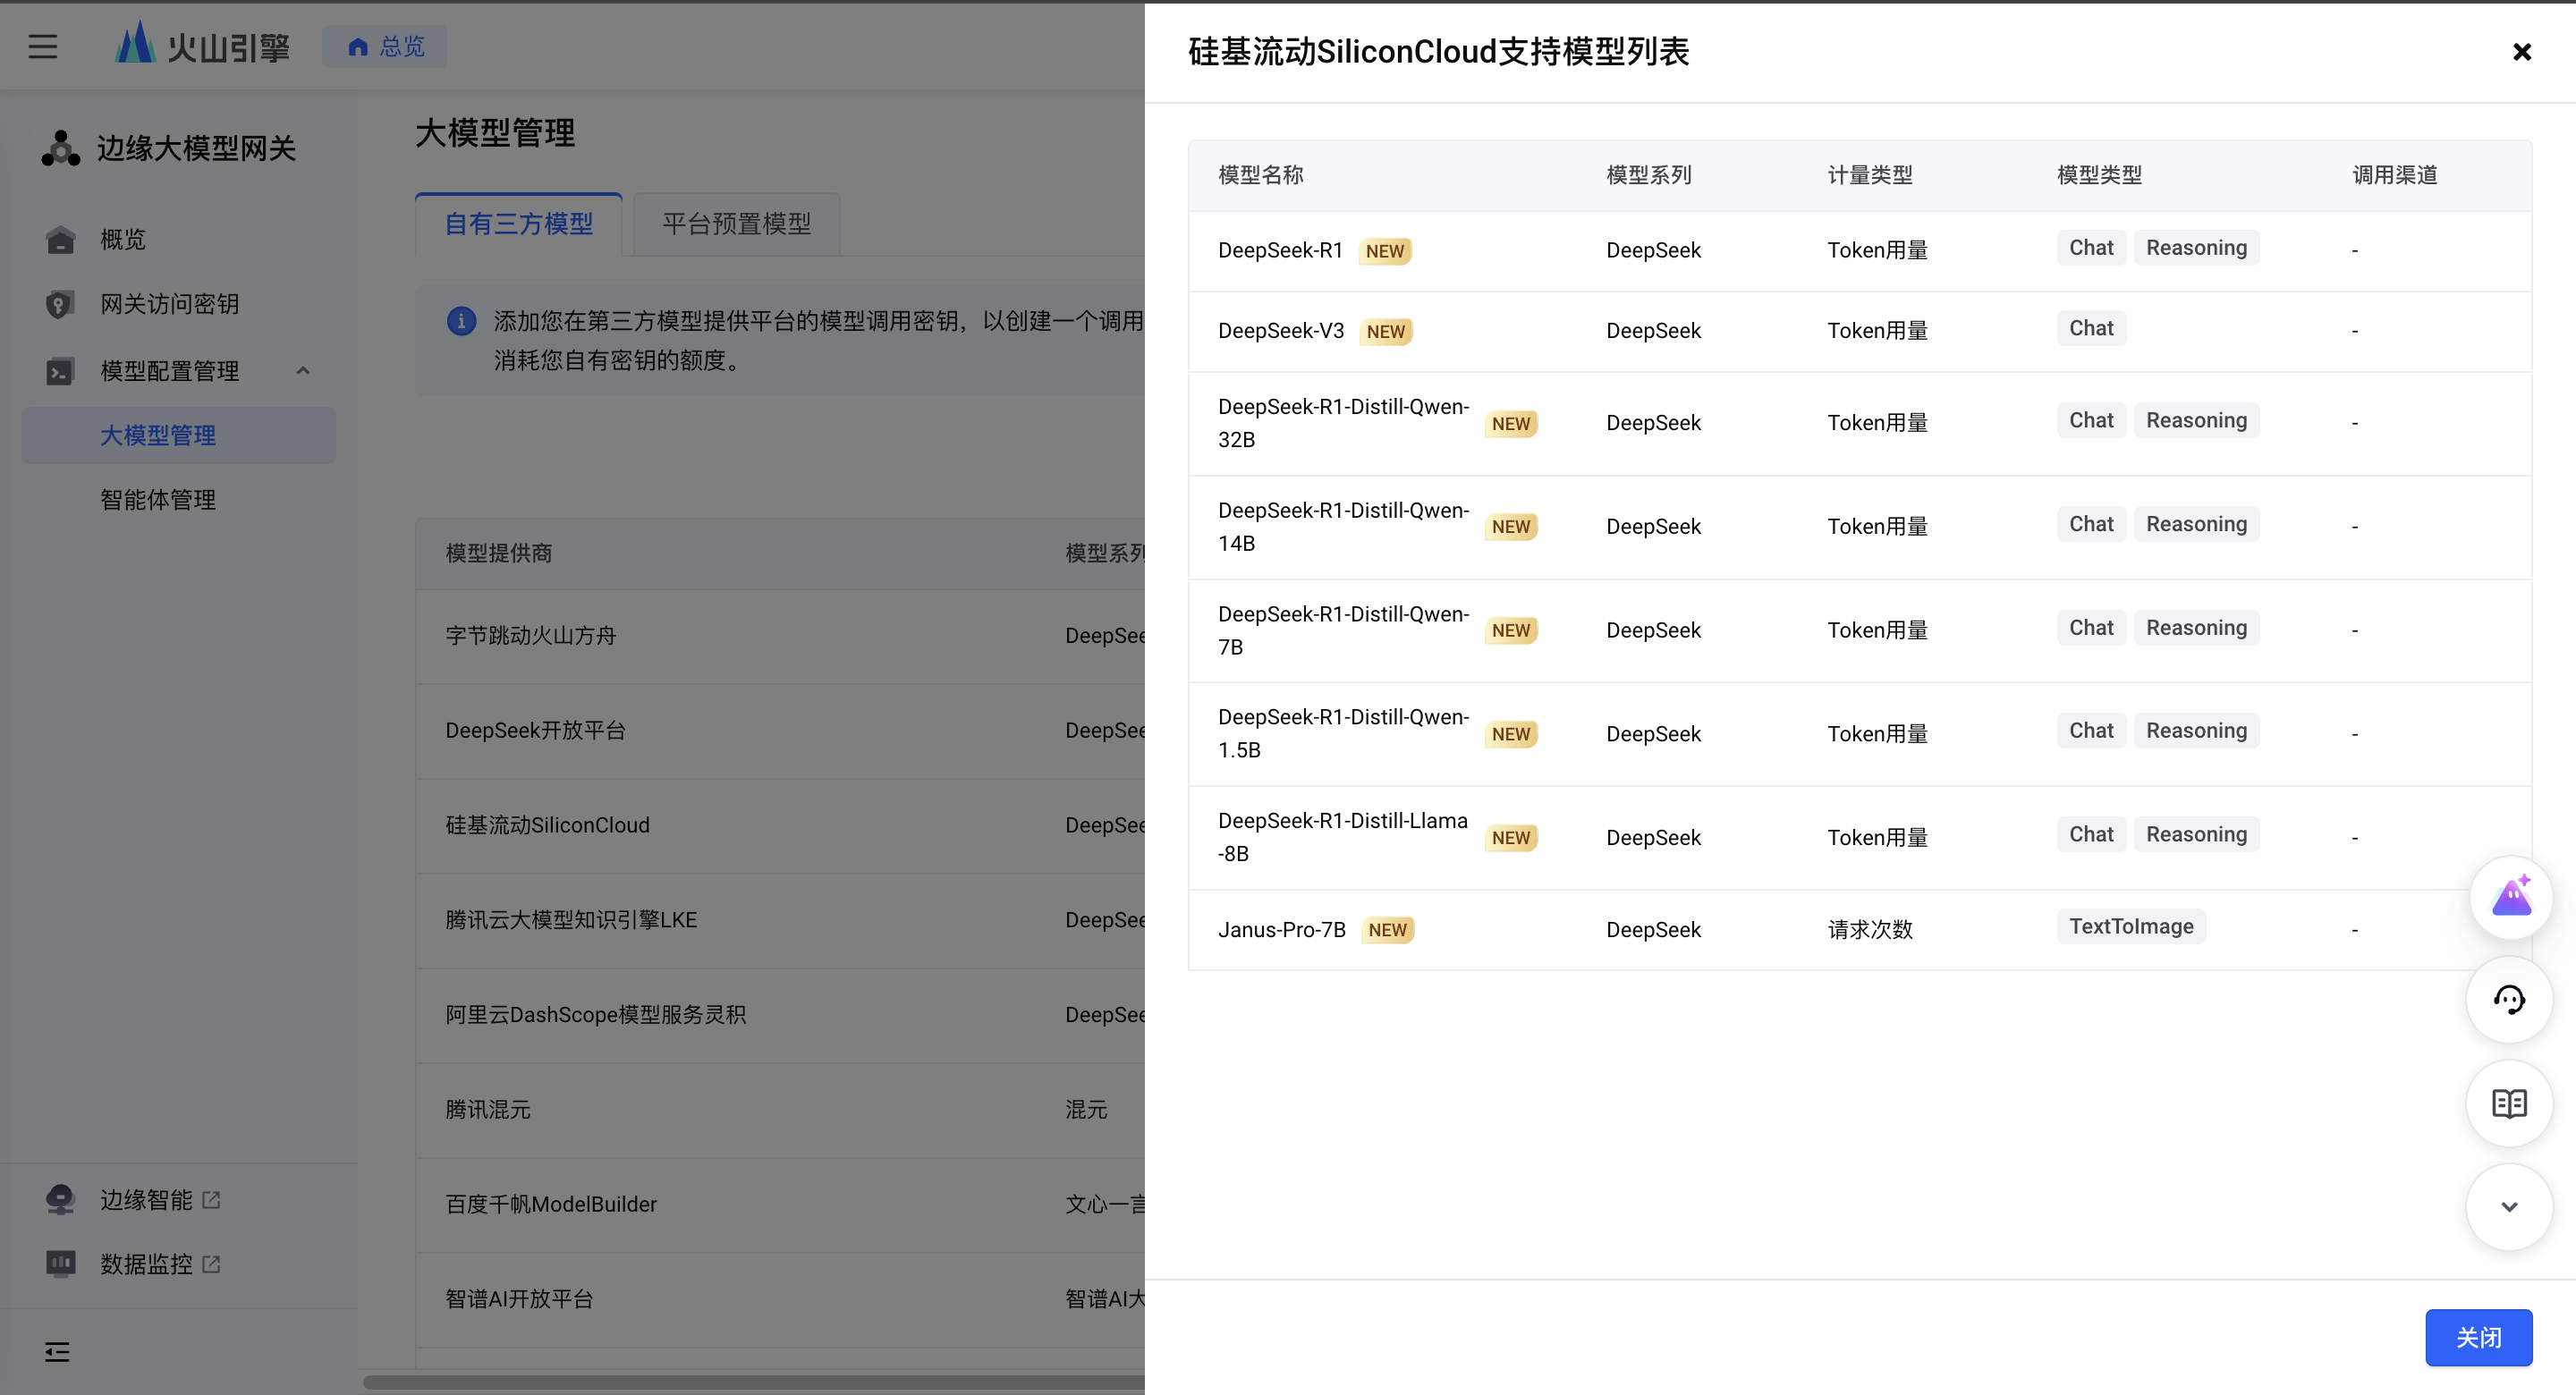Open 概览 in the sidebar
The width and height of the screenshot is (2576, 1395).
[x=123, y=240]
